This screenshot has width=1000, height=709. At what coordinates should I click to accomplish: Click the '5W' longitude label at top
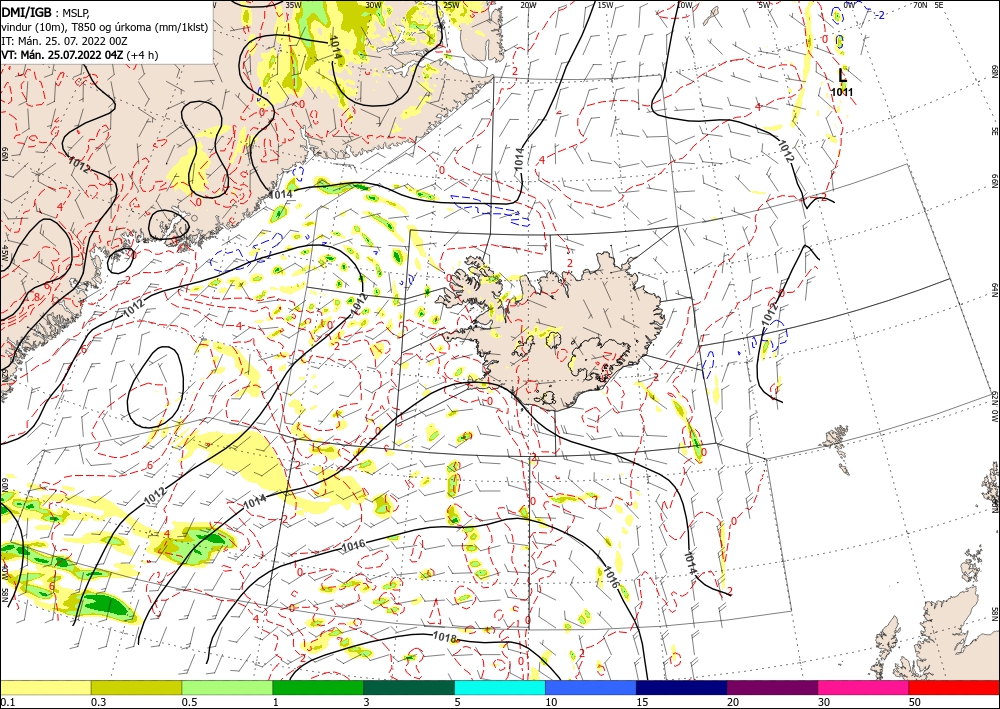pyautogui.click(x=764, y=5)
